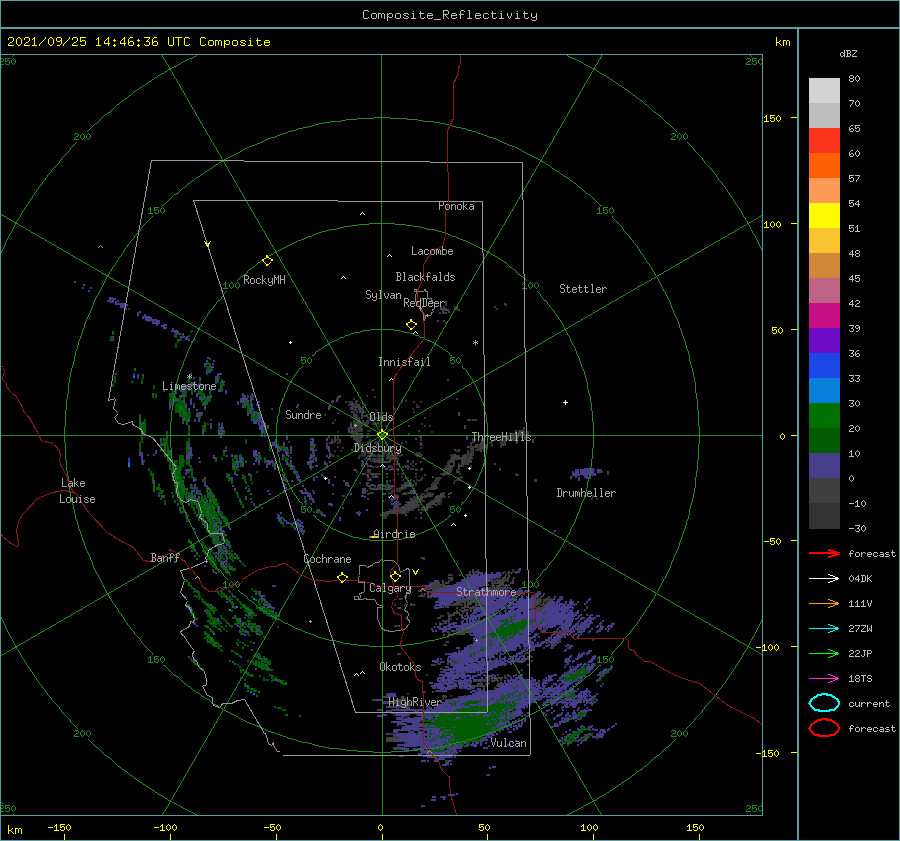Screen dimensions: 900x841
Task: Click the Ponoka city label
Action: click(x=456, y=206)
